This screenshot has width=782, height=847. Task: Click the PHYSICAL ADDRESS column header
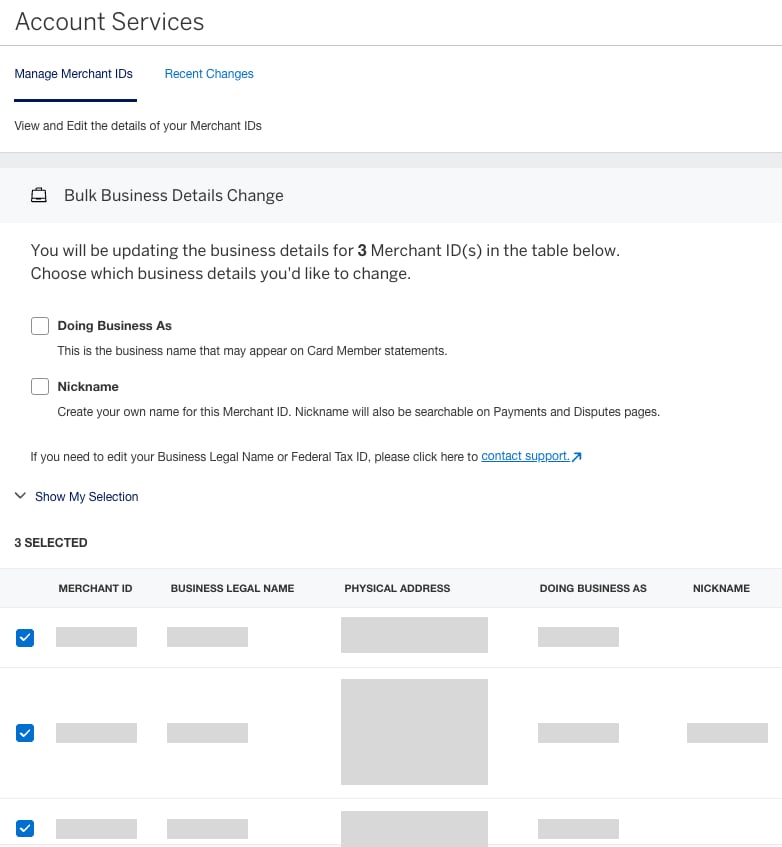pos(397,588)
